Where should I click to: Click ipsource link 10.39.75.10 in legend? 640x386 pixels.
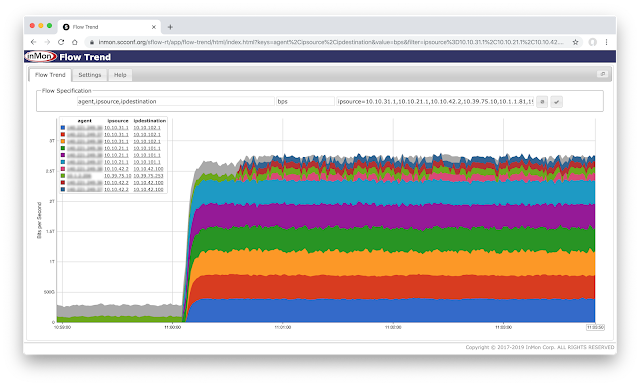[118, 176]
